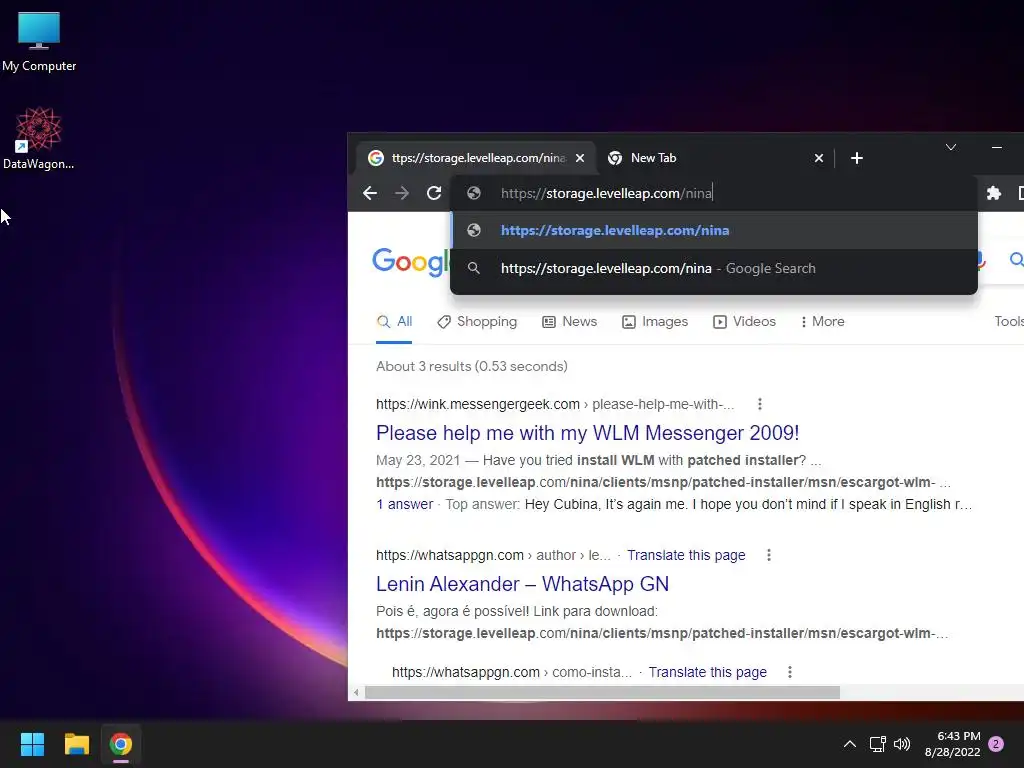Open the tab search chevron

coord(951,148)
